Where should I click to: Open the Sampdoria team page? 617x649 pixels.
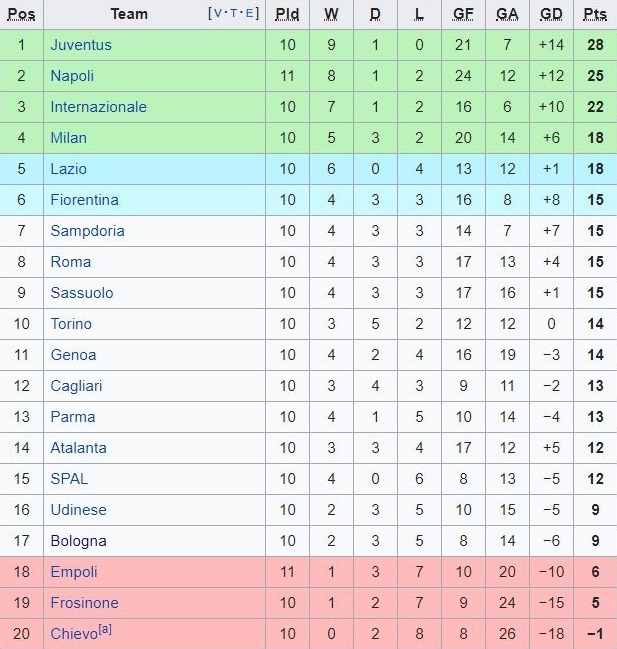[x=87, y=231]
